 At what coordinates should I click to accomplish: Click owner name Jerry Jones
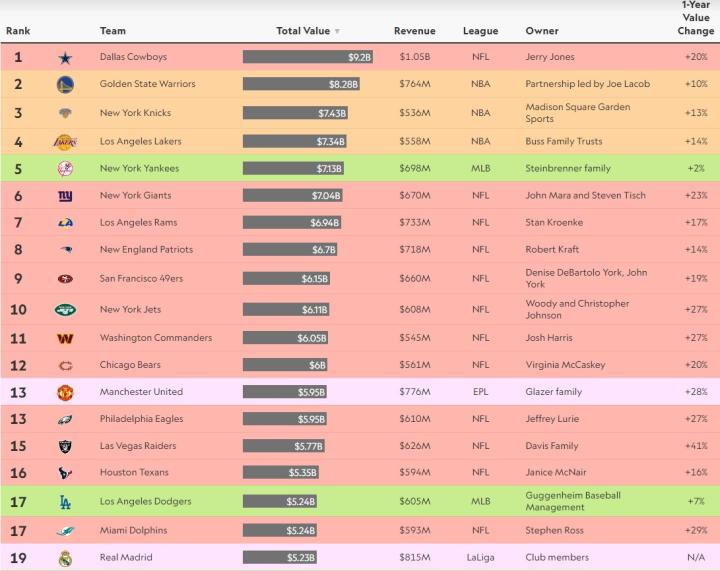pyautogui.click(x=551, y=58)
